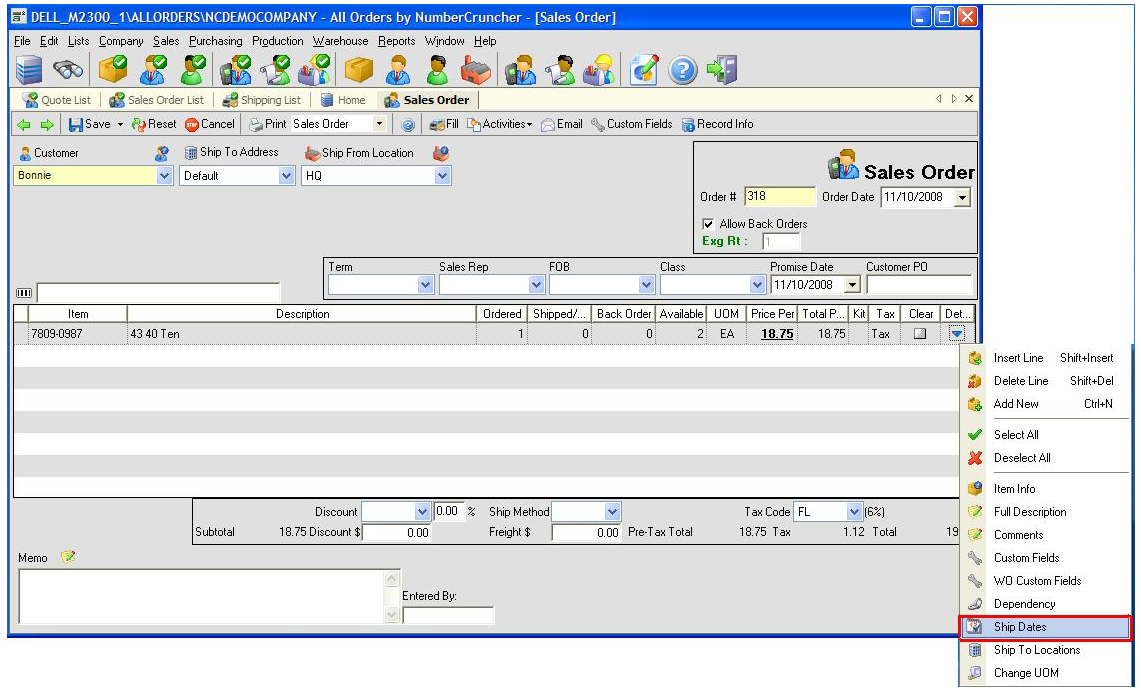This screenshot has width=1141, height=691.
Task: Expand the Class dropdown
Action: point(757,285)
